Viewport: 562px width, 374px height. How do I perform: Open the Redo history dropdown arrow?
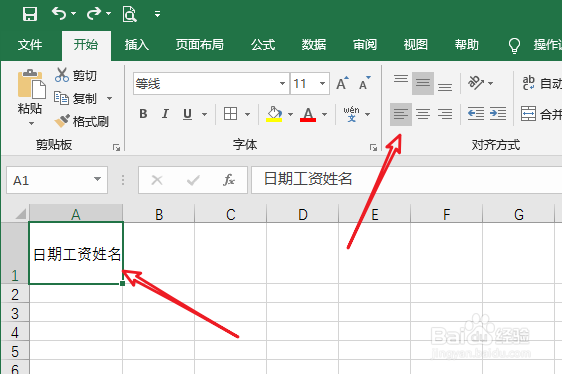click(108, 14)
